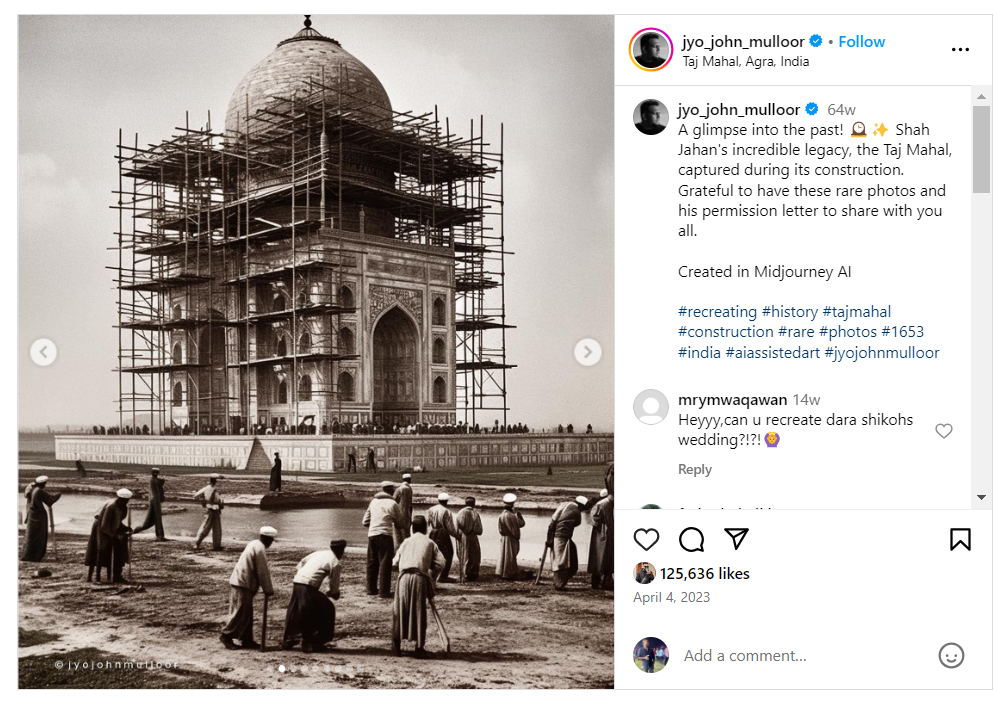Open #aiassistedart hashtag link
This screenshot has width=1007, height=702.
(773, 353)
